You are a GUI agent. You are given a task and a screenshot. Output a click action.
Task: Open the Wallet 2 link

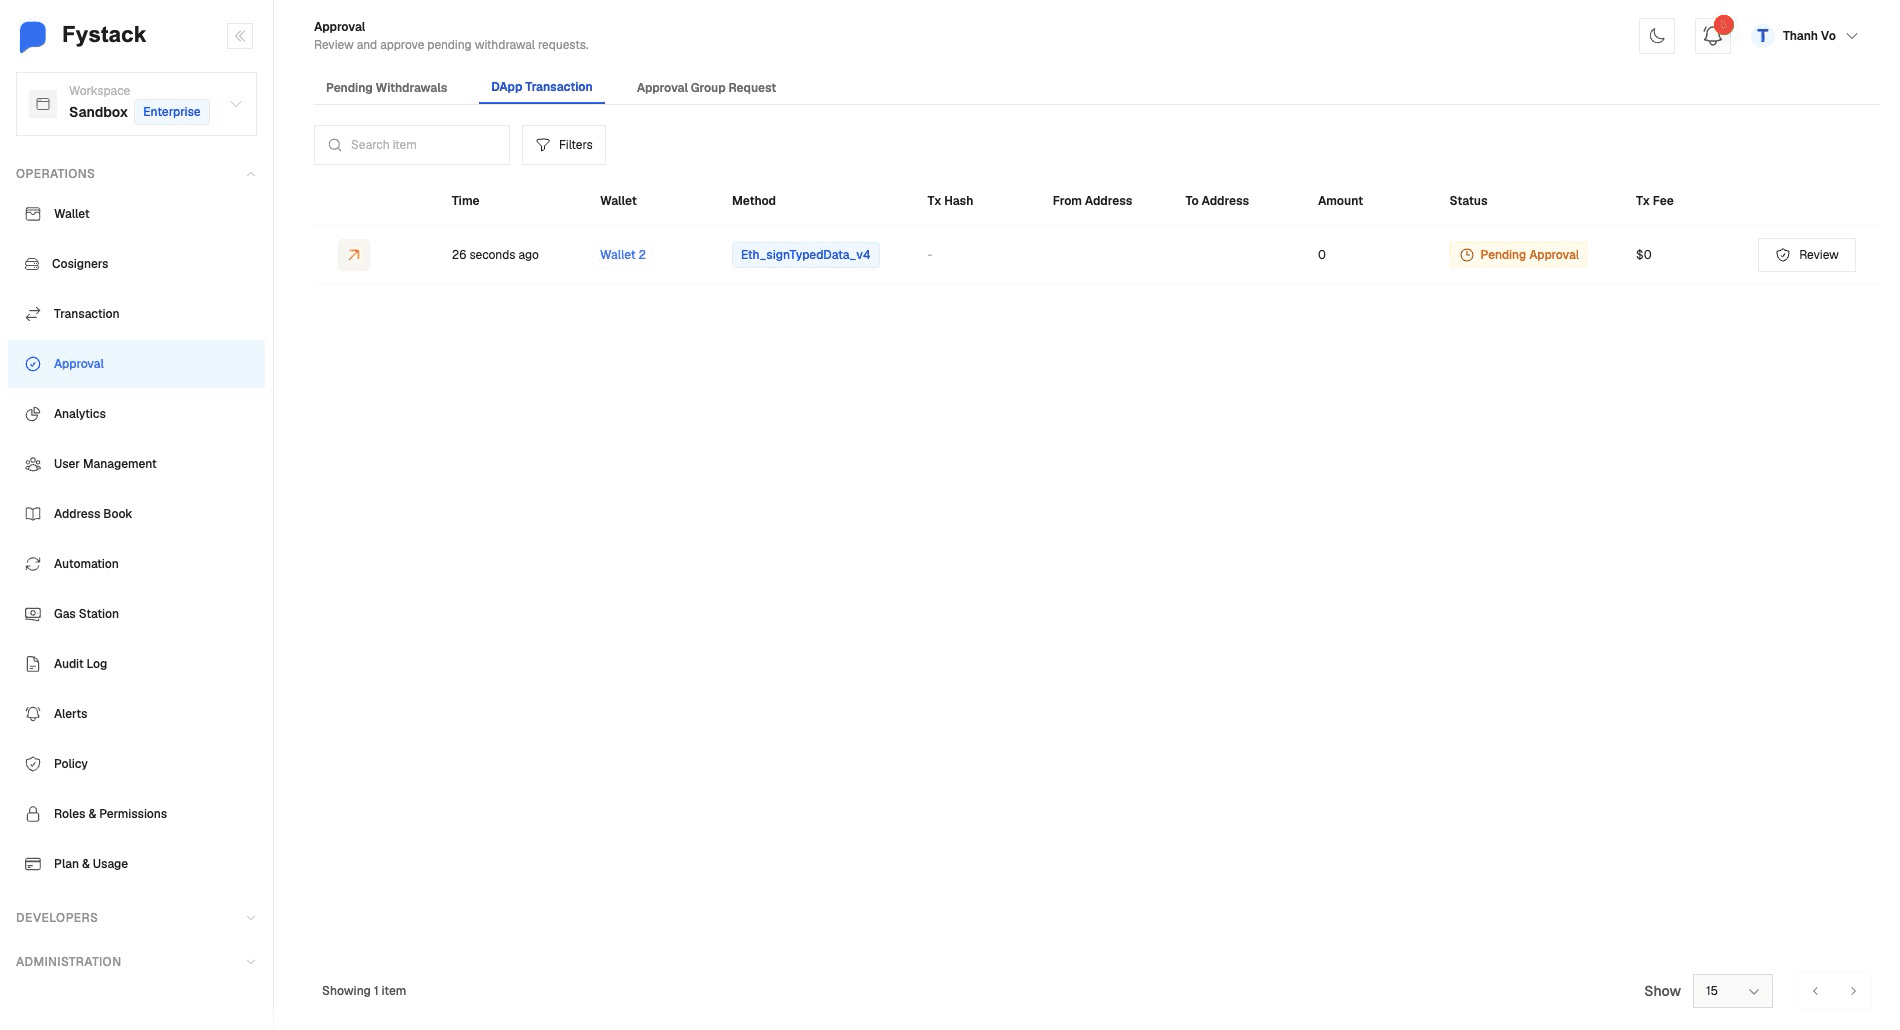point(623,255)
